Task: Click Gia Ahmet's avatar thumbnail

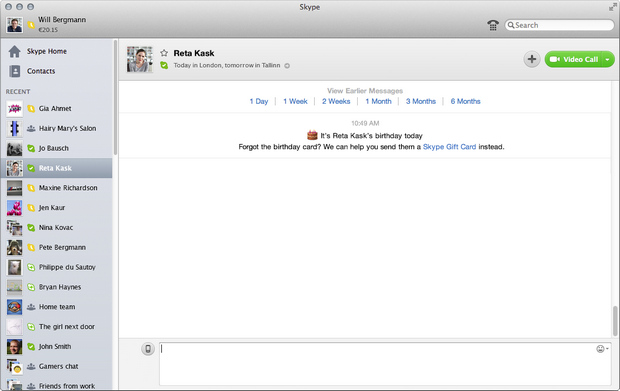Action: 15,109
